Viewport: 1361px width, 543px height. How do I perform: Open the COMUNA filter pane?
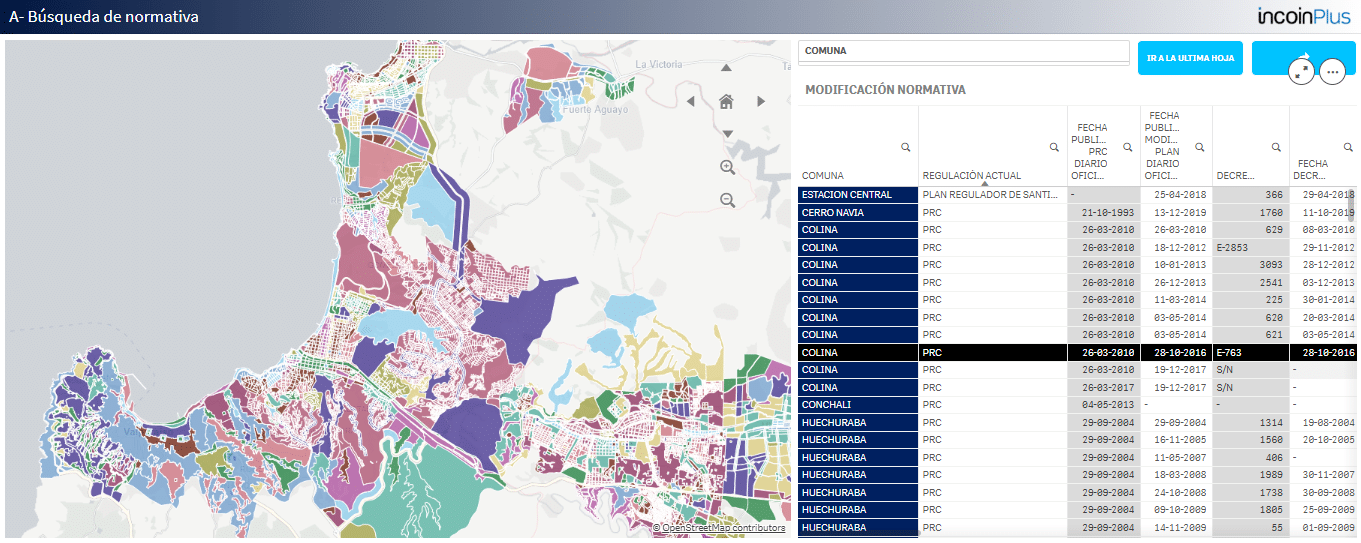pos(963,51)
